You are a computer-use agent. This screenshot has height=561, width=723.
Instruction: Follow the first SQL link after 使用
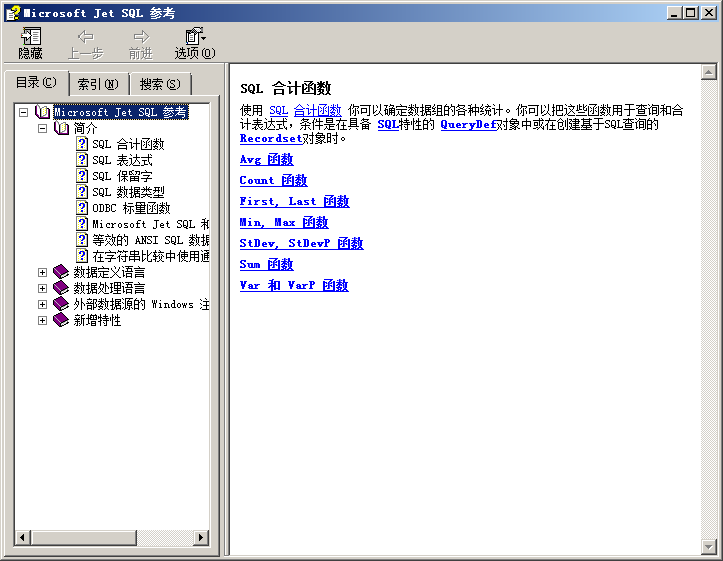pyautogui.click(x=279, y=110)
